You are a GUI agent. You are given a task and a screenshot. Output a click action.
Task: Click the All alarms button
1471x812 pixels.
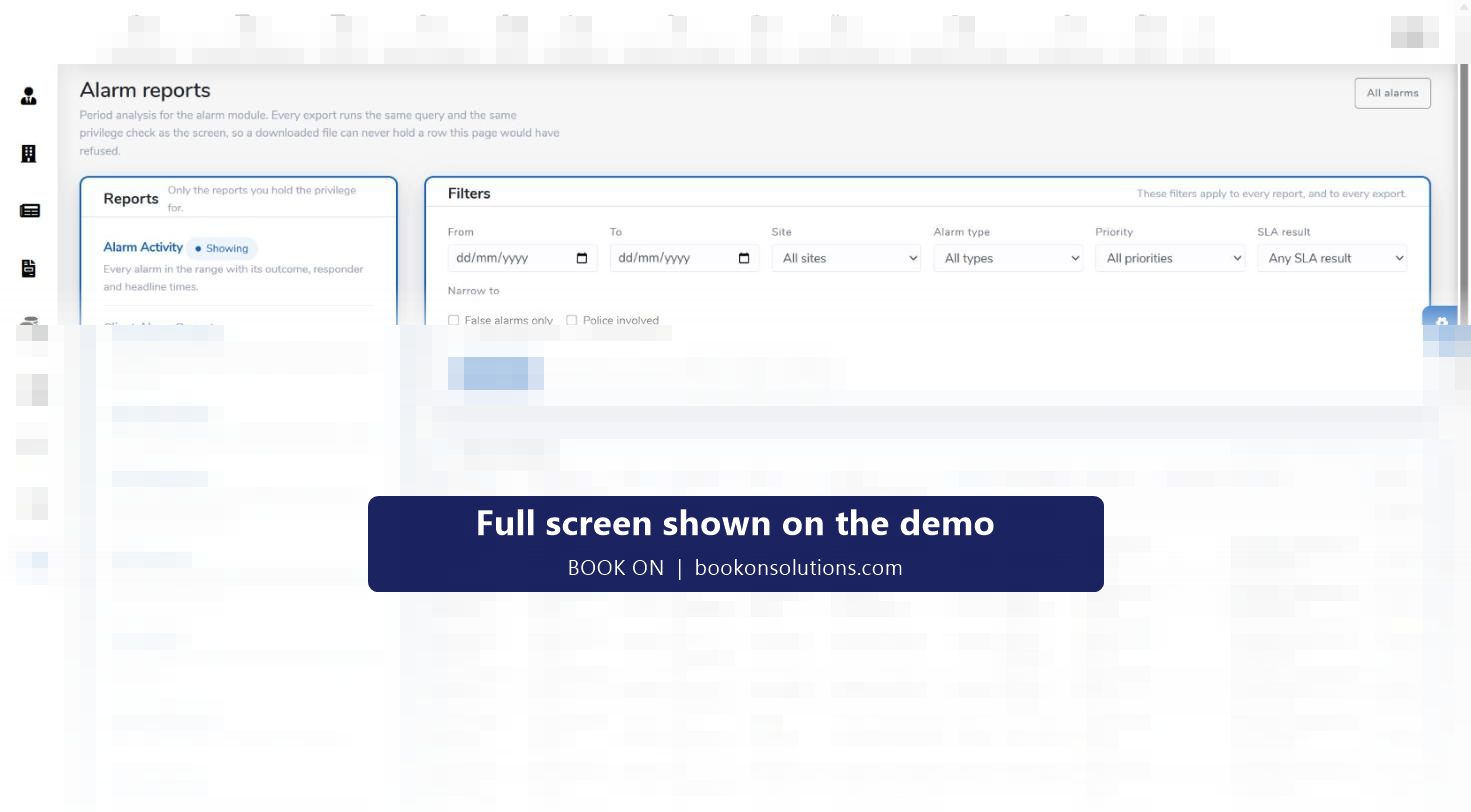pyautogui.click(x=1392, y=93)
